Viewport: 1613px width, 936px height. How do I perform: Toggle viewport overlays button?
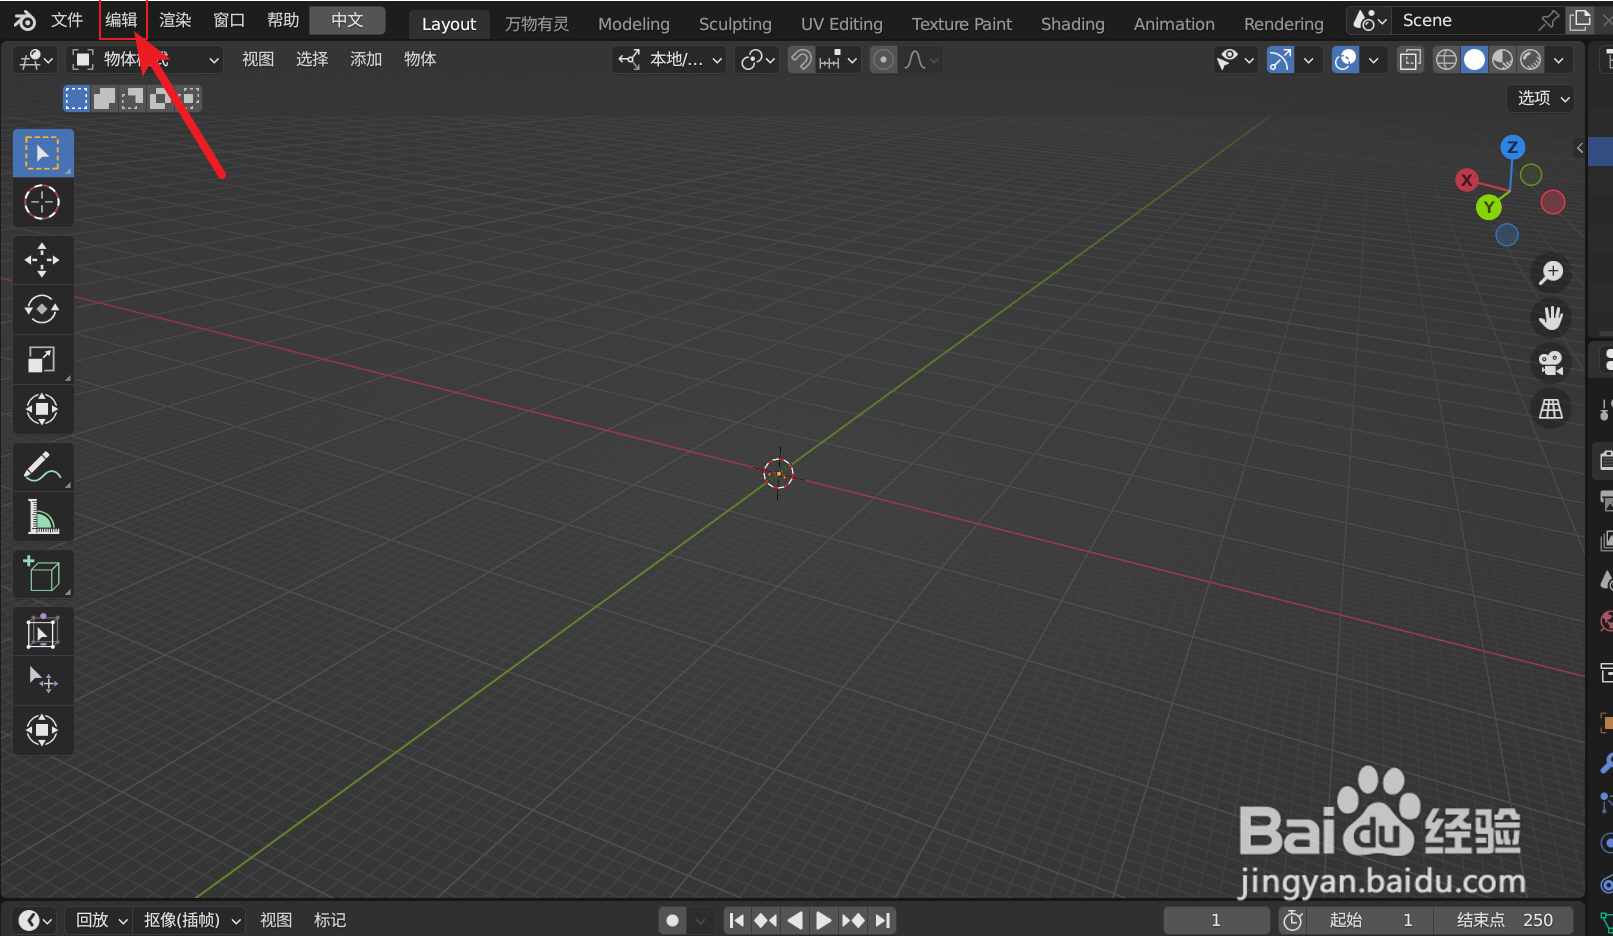(x=1346, y=60)
